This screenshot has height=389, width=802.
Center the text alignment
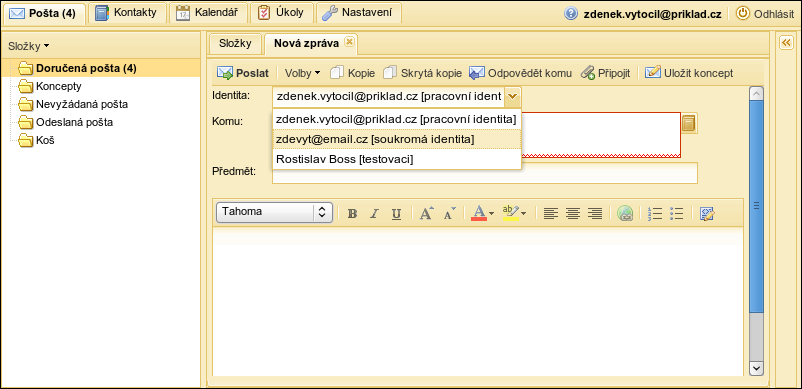[572, 214]
